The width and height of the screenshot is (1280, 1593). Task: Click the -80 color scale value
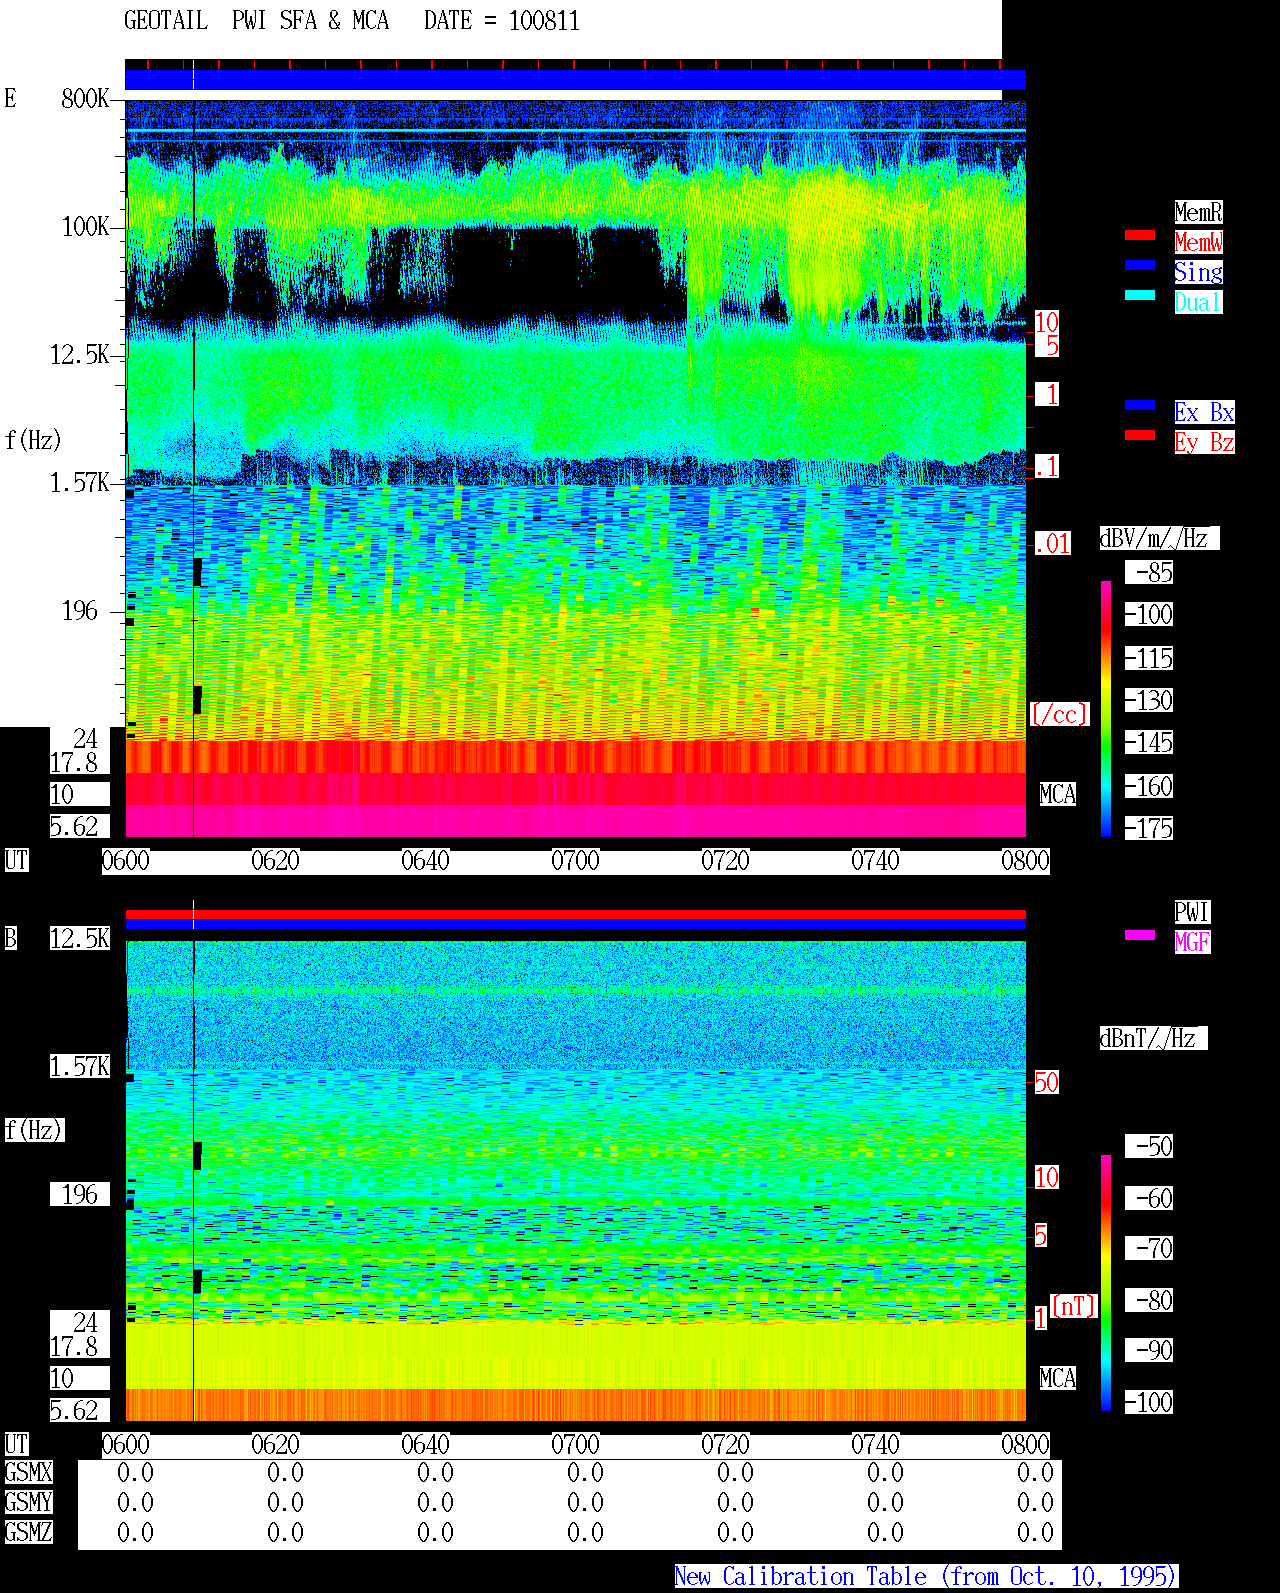pos(1150,1300)
